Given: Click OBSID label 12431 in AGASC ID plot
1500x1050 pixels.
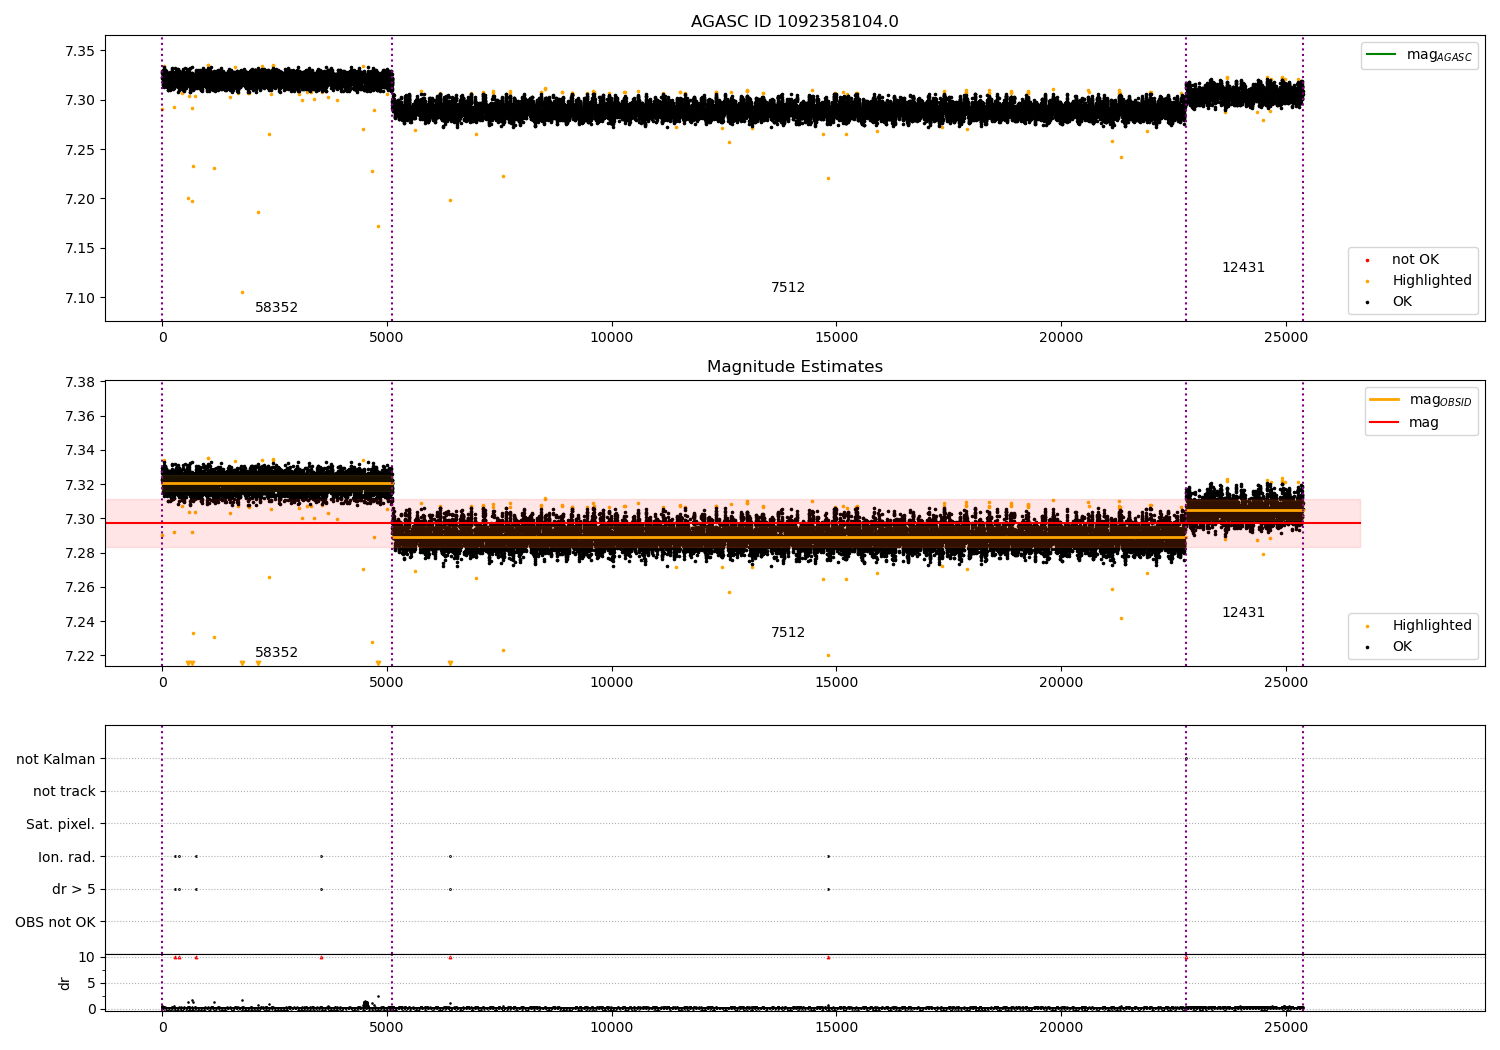Looking at the screenshot, I should [x=1243, y=268].
